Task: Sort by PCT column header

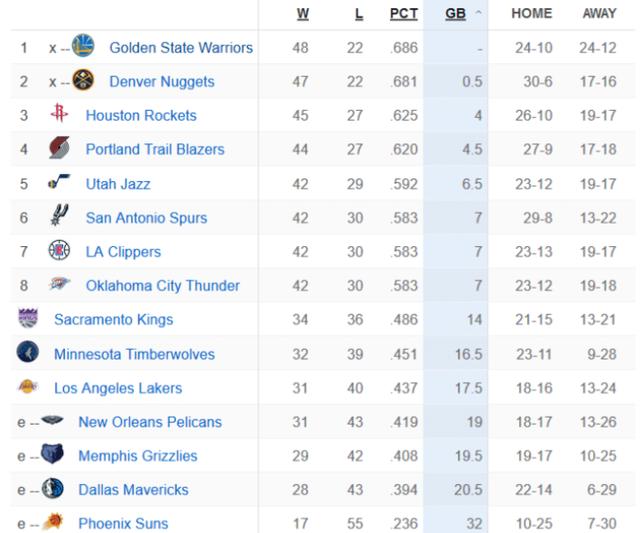Action: (404, 13)
